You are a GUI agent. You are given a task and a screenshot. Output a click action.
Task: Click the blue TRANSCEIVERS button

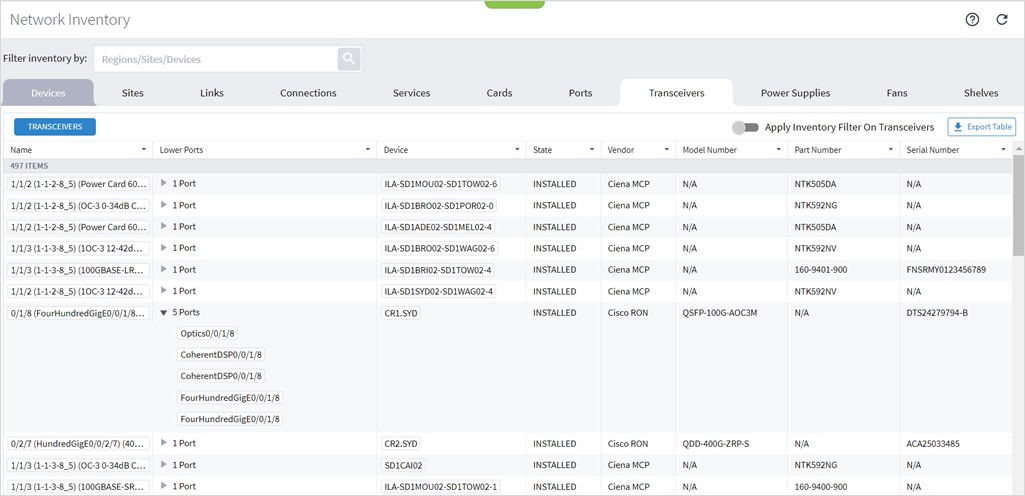point(55,127)
